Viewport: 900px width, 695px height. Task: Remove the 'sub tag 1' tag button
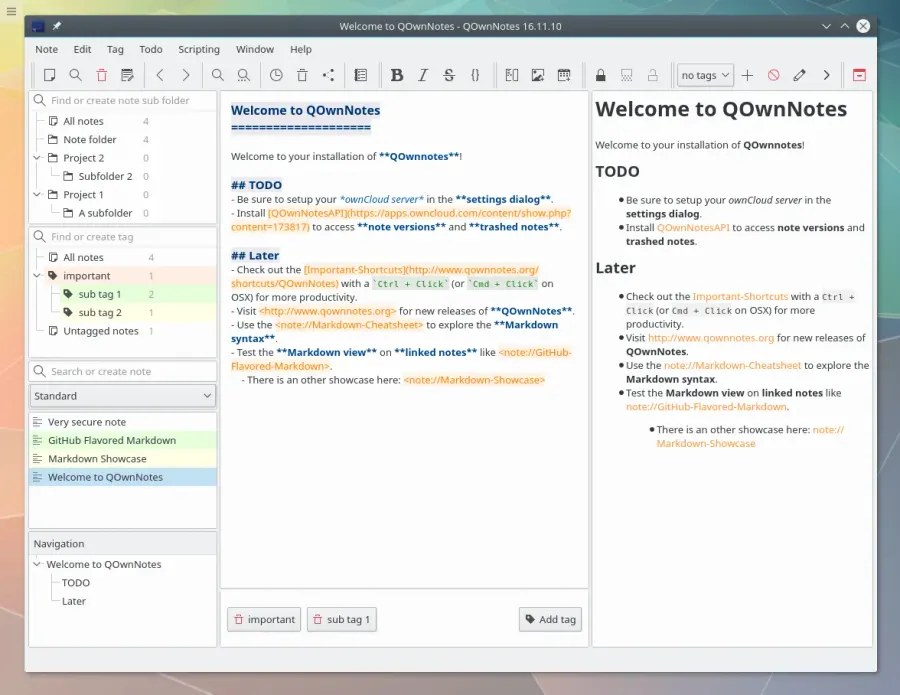342,619
